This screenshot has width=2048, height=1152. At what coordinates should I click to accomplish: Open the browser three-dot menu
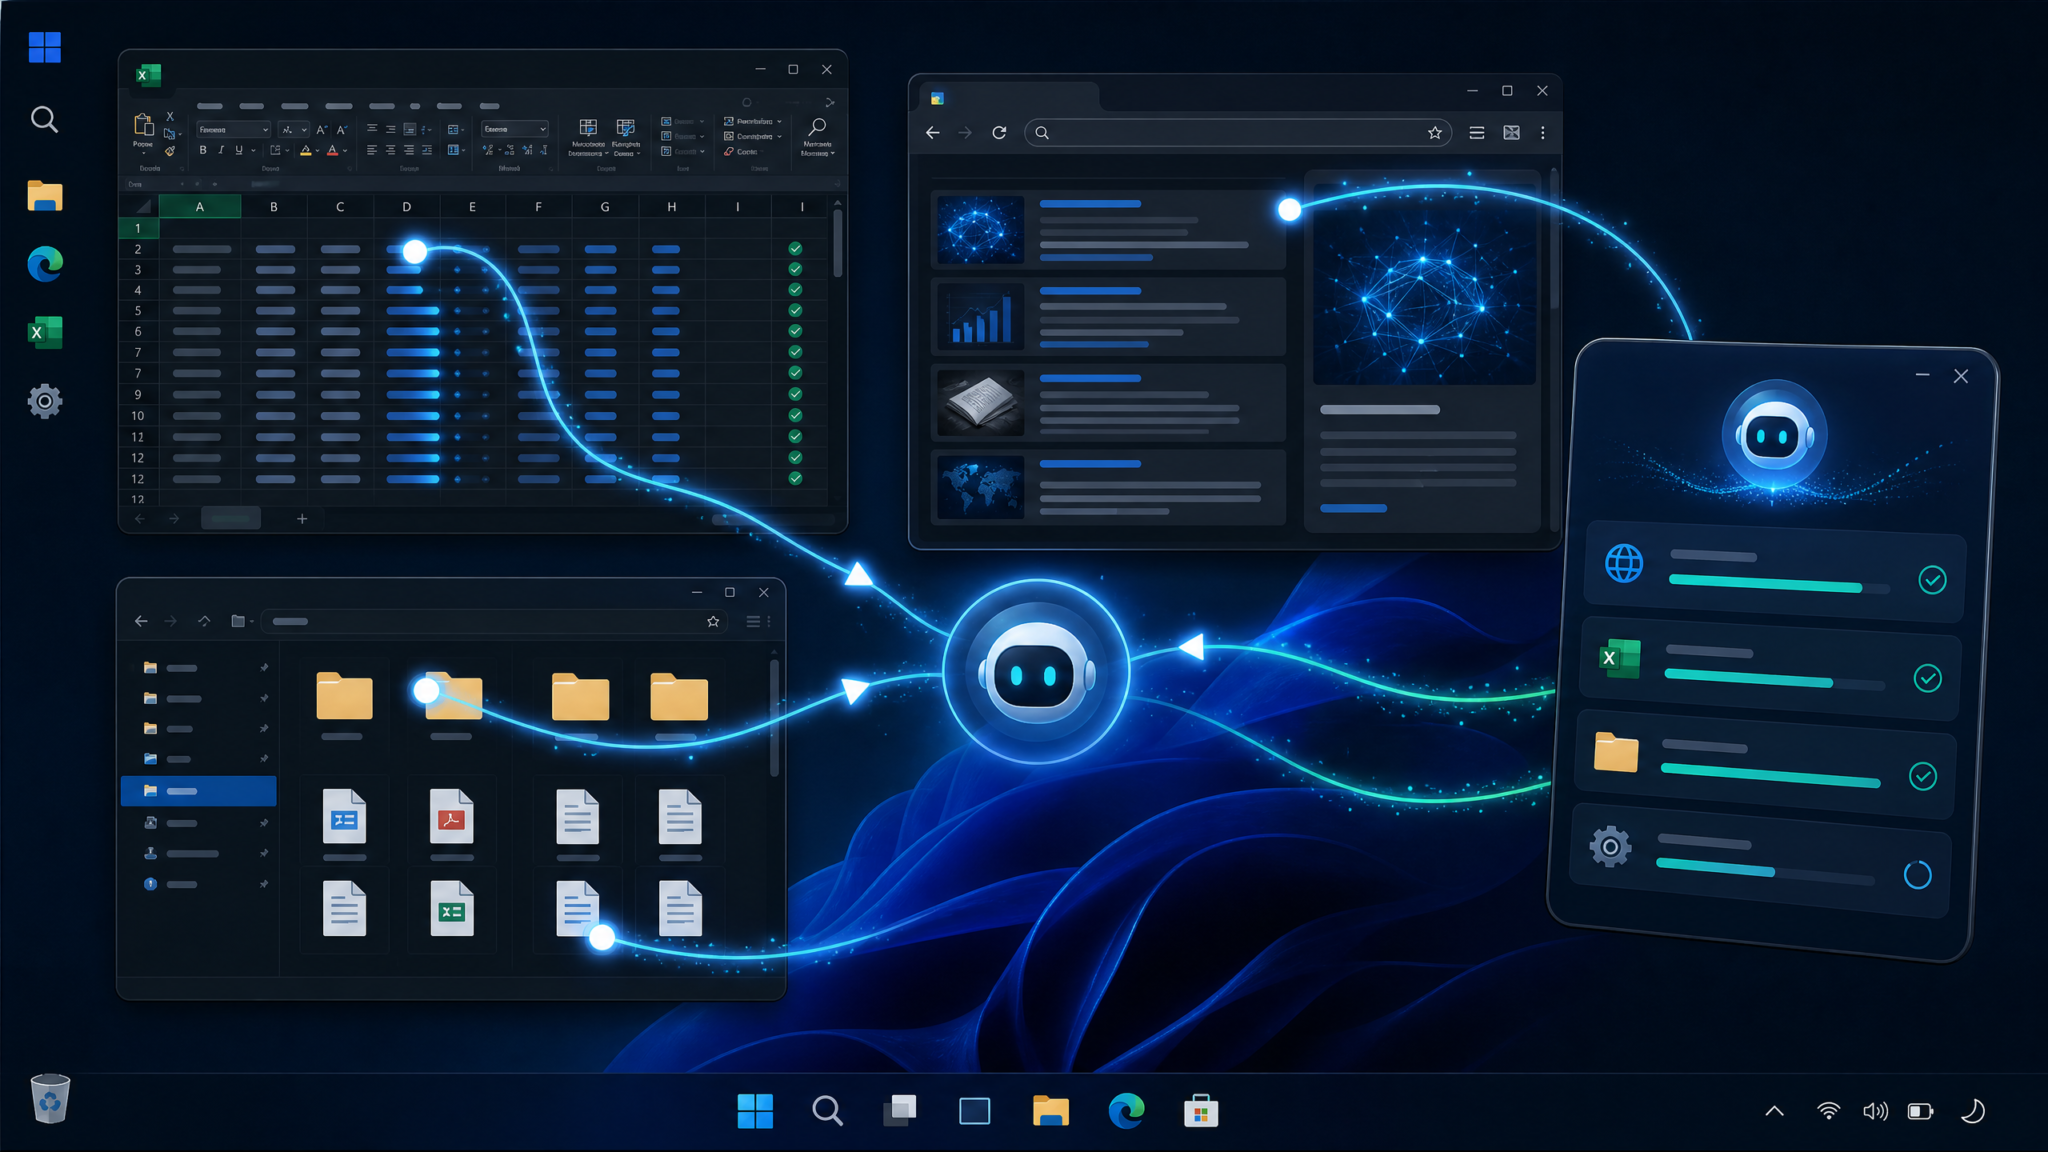(x=1543, y=132)
